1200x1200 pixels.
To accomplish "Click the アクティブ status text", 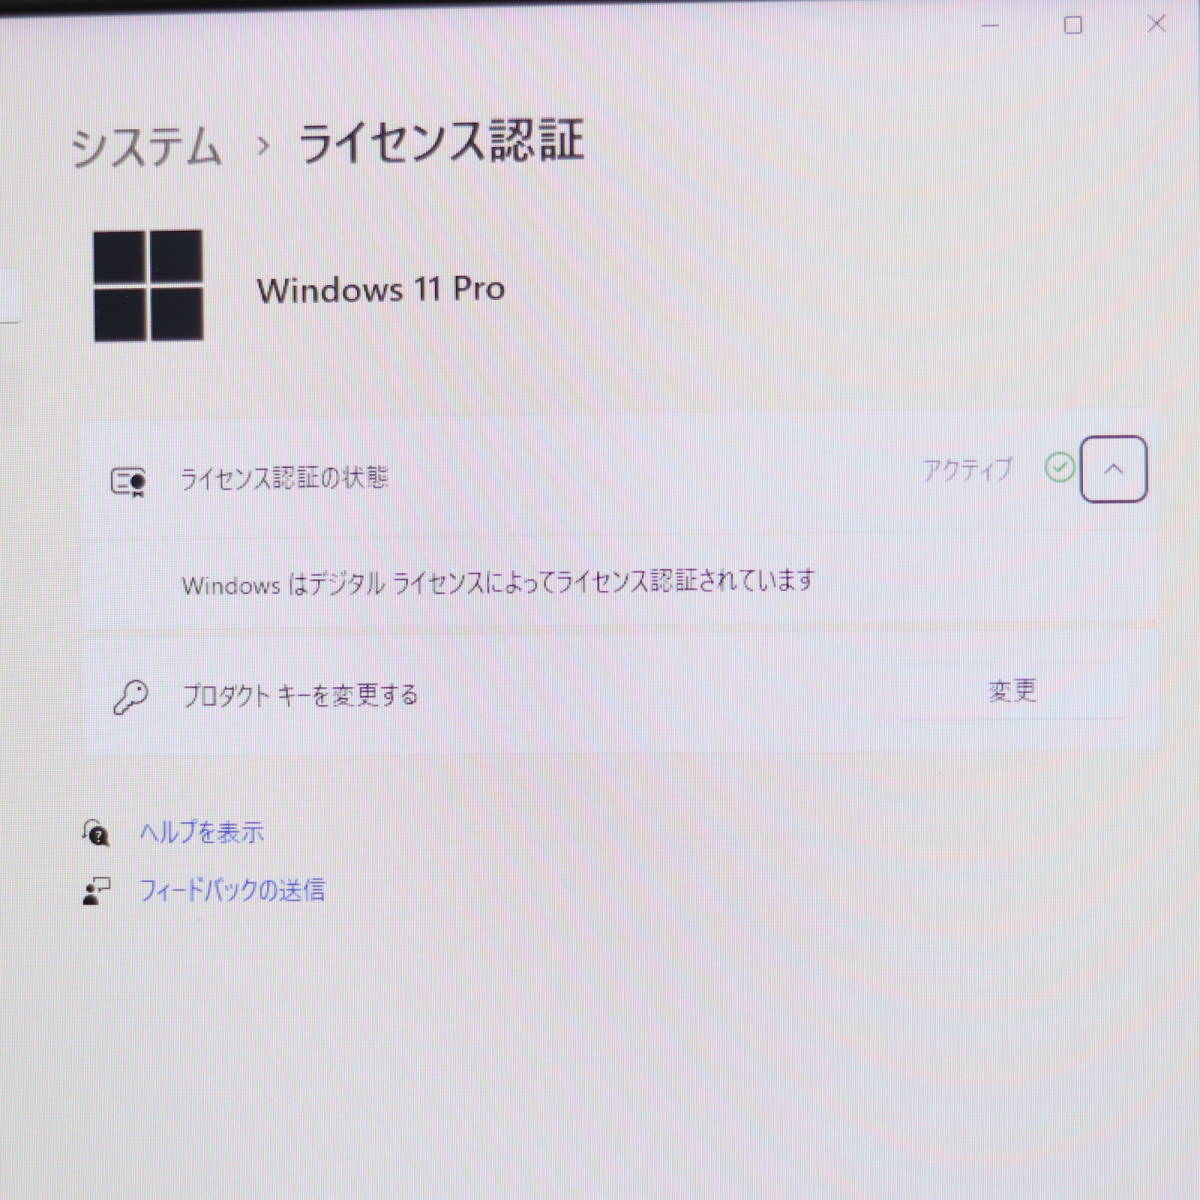I will [967, 469].
